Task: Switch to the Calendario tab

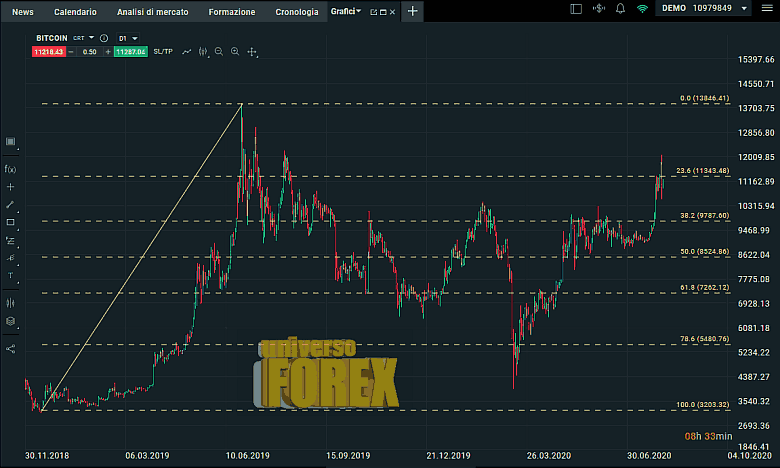Action: click(75, 12)
